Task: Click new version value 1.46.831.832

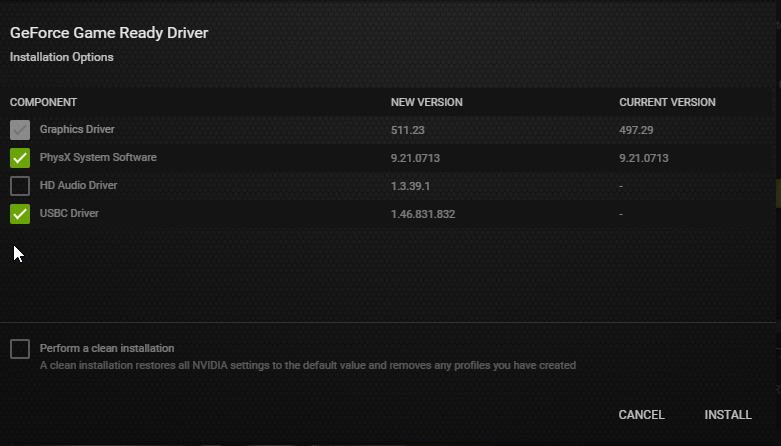Action: [423, 214]
